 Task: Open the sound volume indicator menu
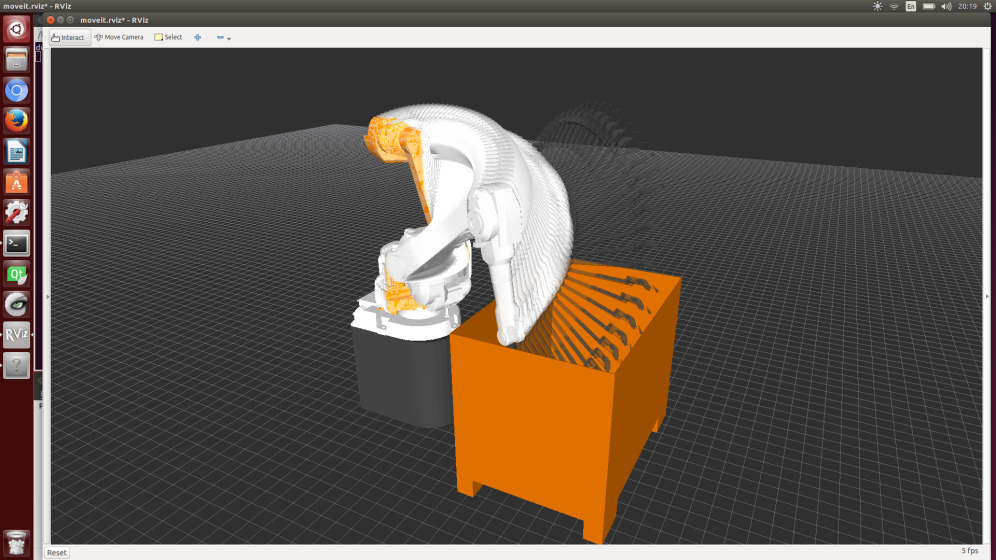[x=945, y=6]
